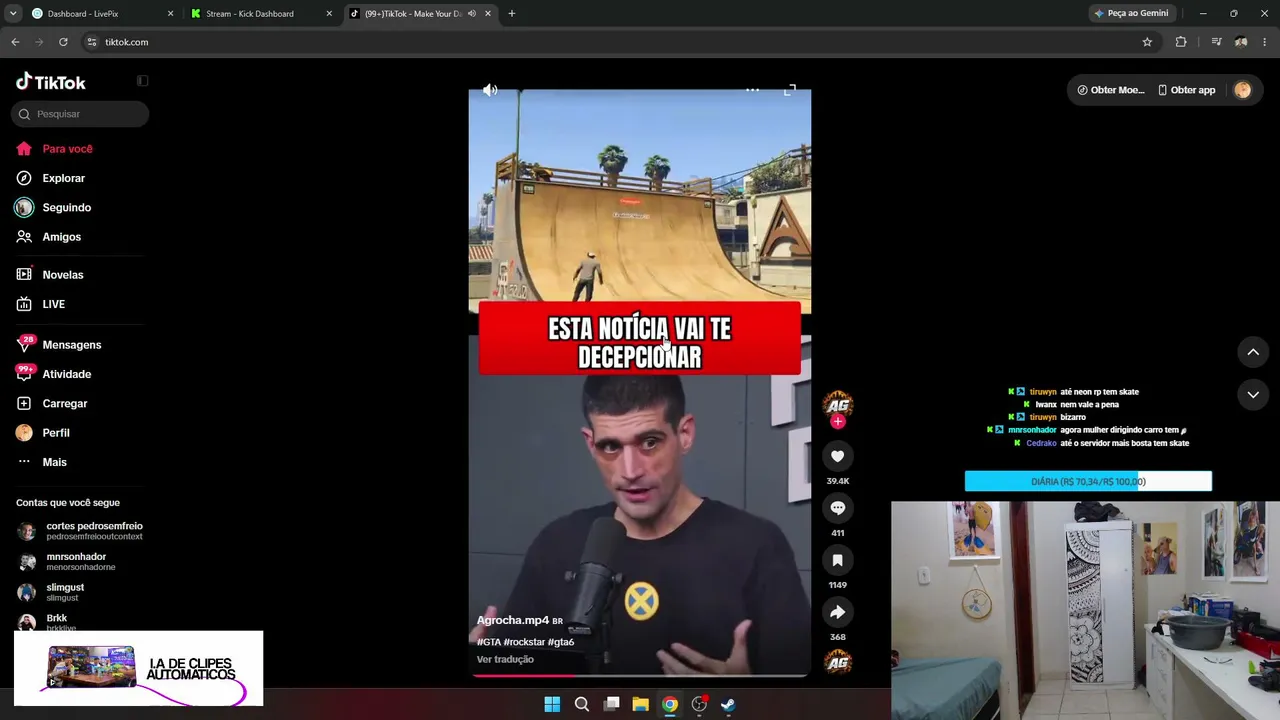Open the comments on this video
Screen dimensions: 1280x720
coord(838,508)
